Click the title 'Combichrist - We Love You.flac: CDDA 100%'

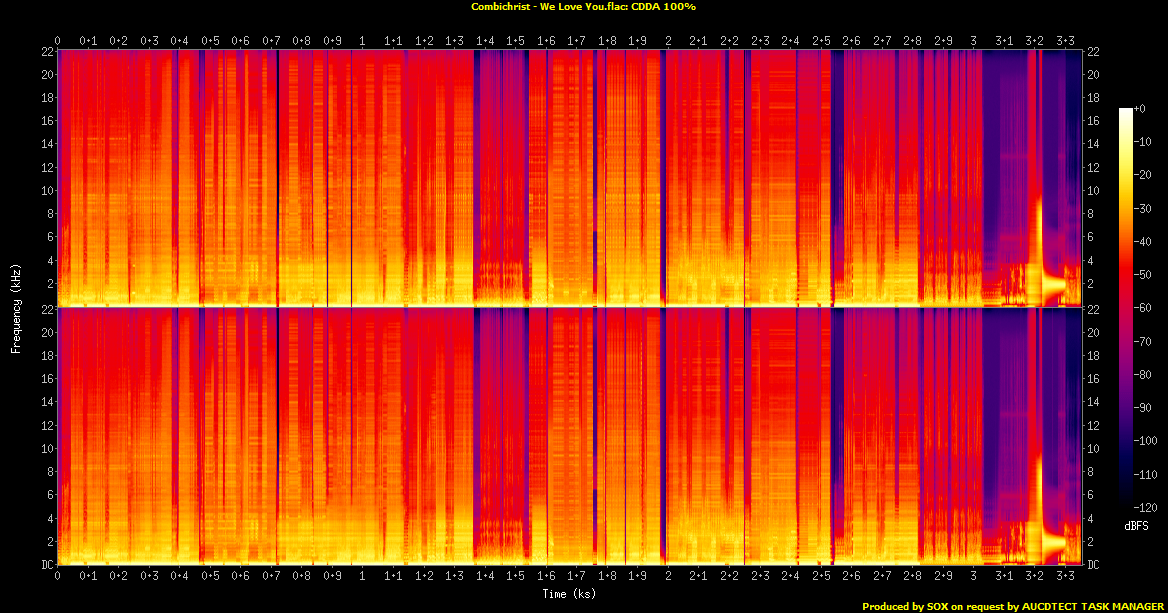pyautogui.click(x=583, y=7)
